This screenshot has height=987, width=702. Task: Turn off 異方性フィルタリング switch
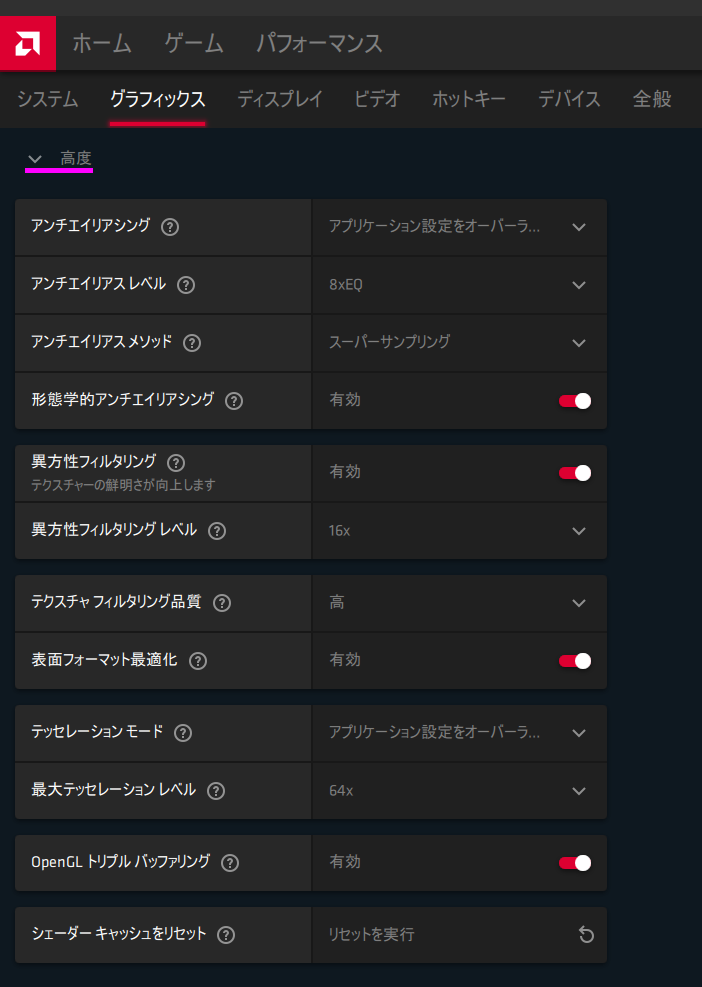pos(575,473)
